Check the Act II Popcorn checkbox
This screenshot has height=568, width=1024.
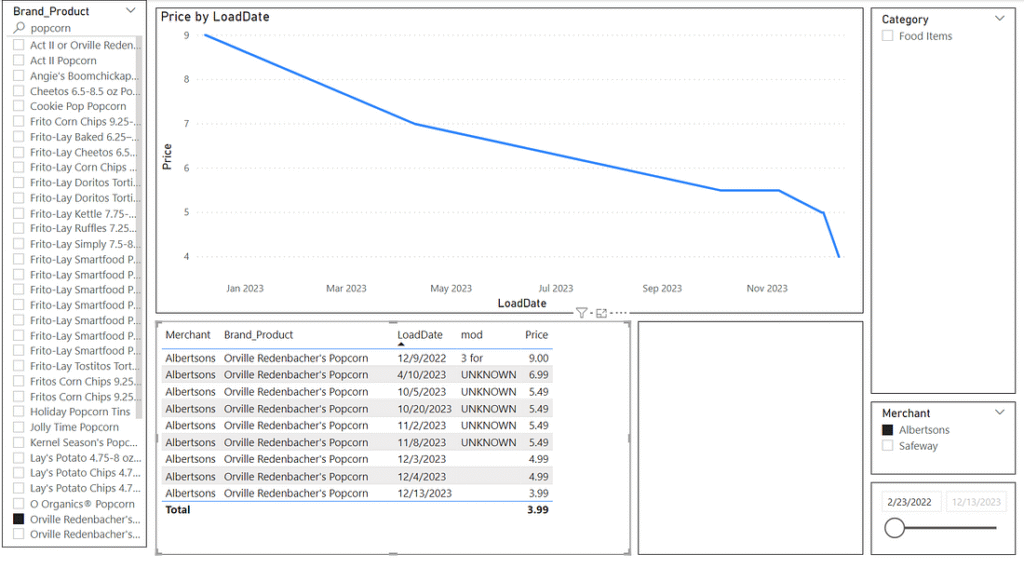click(18, 60)
